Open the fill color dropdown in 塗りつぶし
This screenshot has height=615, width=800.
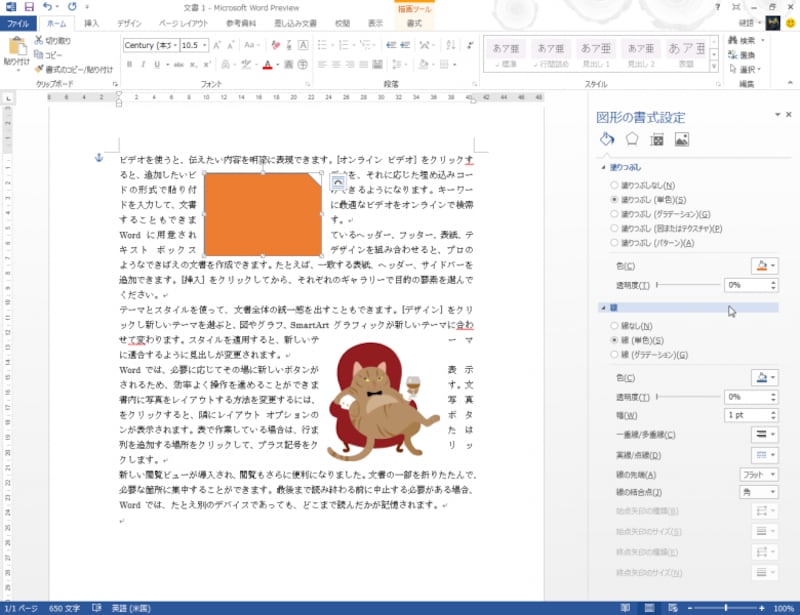coord(764,265)
